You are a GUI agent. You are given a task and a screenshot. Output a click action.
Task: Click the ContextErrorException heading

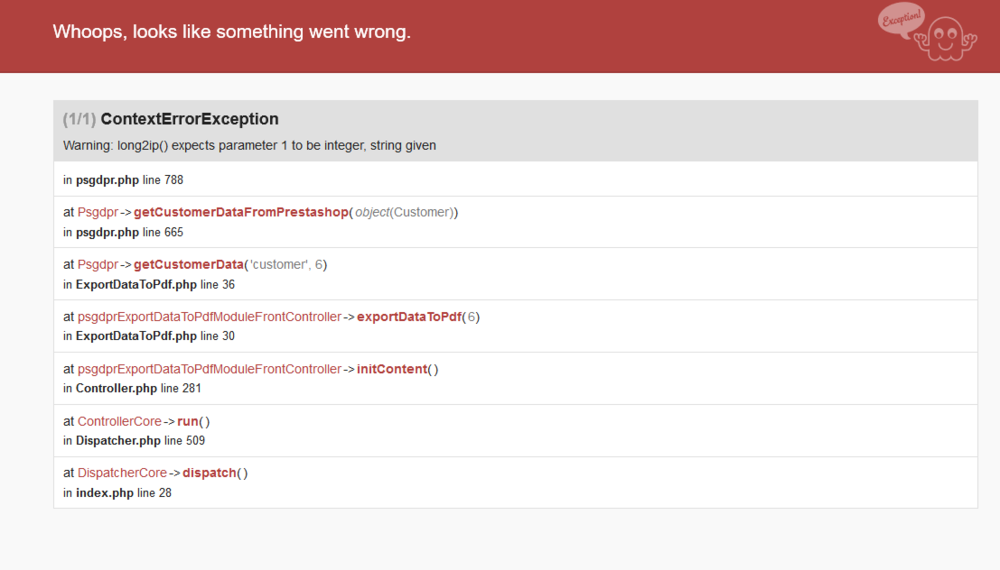tap(189, 119)
